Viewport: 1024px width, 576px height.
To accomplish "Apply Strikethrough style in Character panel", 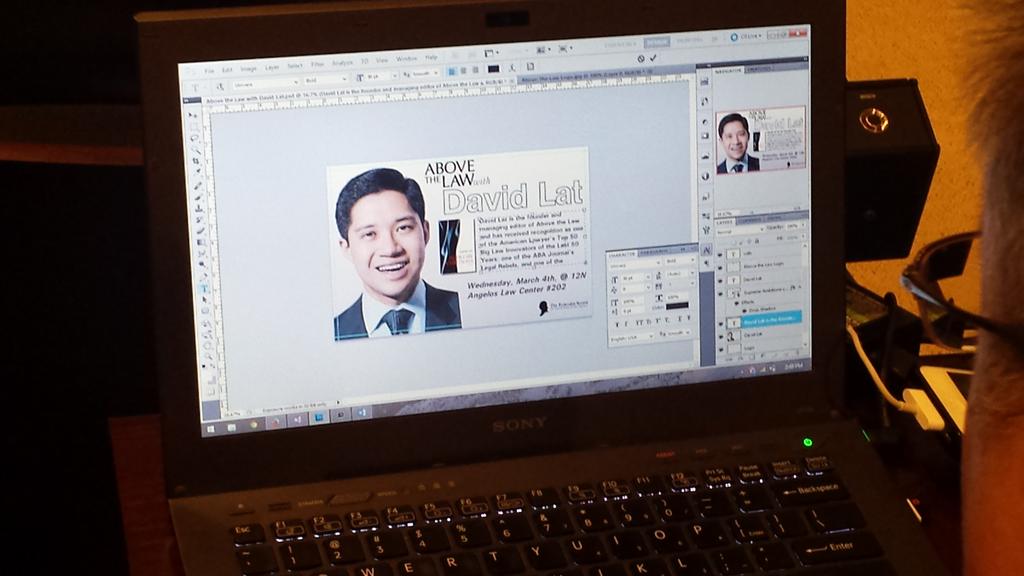I will click(x=688, y=317).
